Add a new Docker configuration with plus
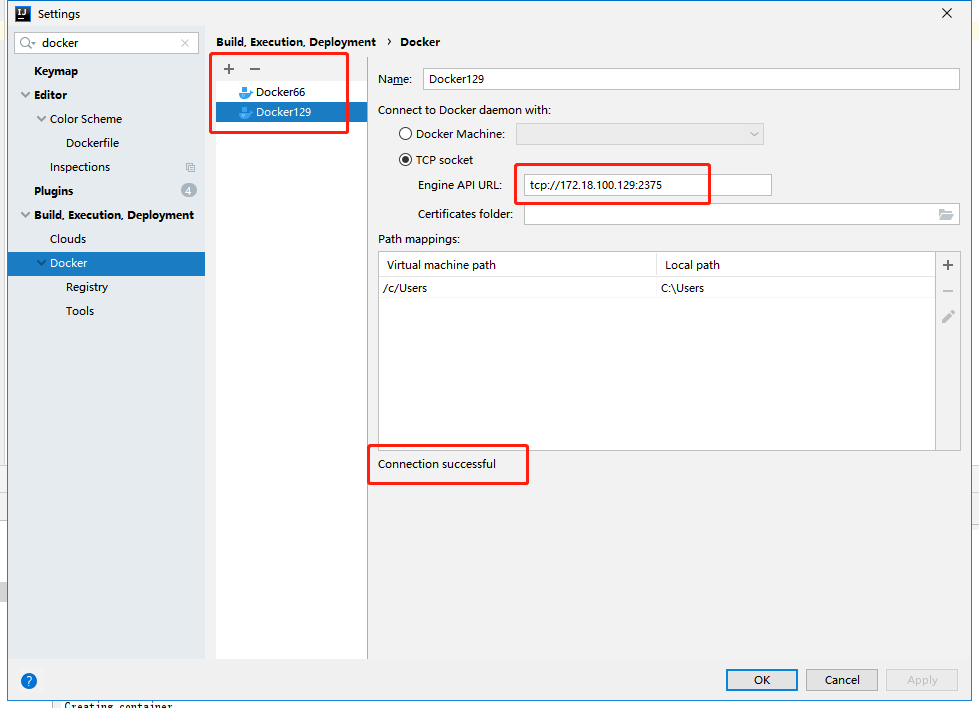Image resolution: width=979 pixels, height=708 pixels. [x=229, y=69]
